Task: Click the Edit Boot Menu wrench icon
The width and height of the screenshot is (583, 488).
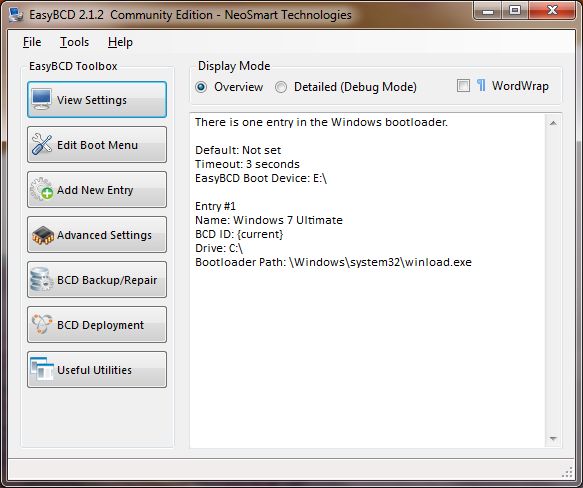Action: (x=42, y=144)
